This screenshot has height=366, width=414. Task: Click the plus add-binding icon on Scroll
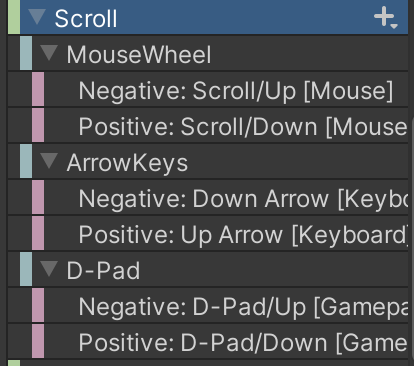coord(385,17)
